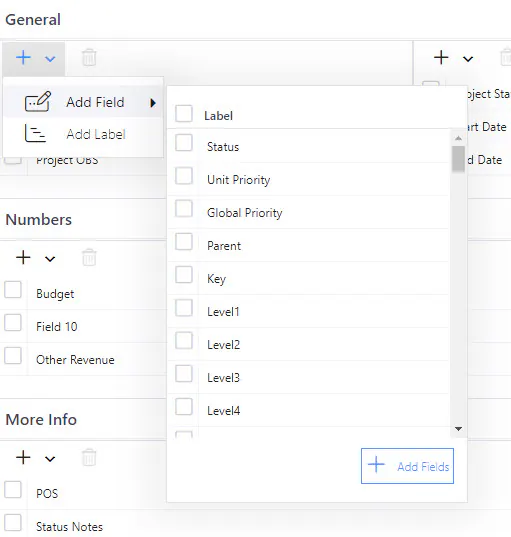Click the More Info section heading
This screenshot has height=537, width=511.
pyautogui.click(x=41, y=420)
